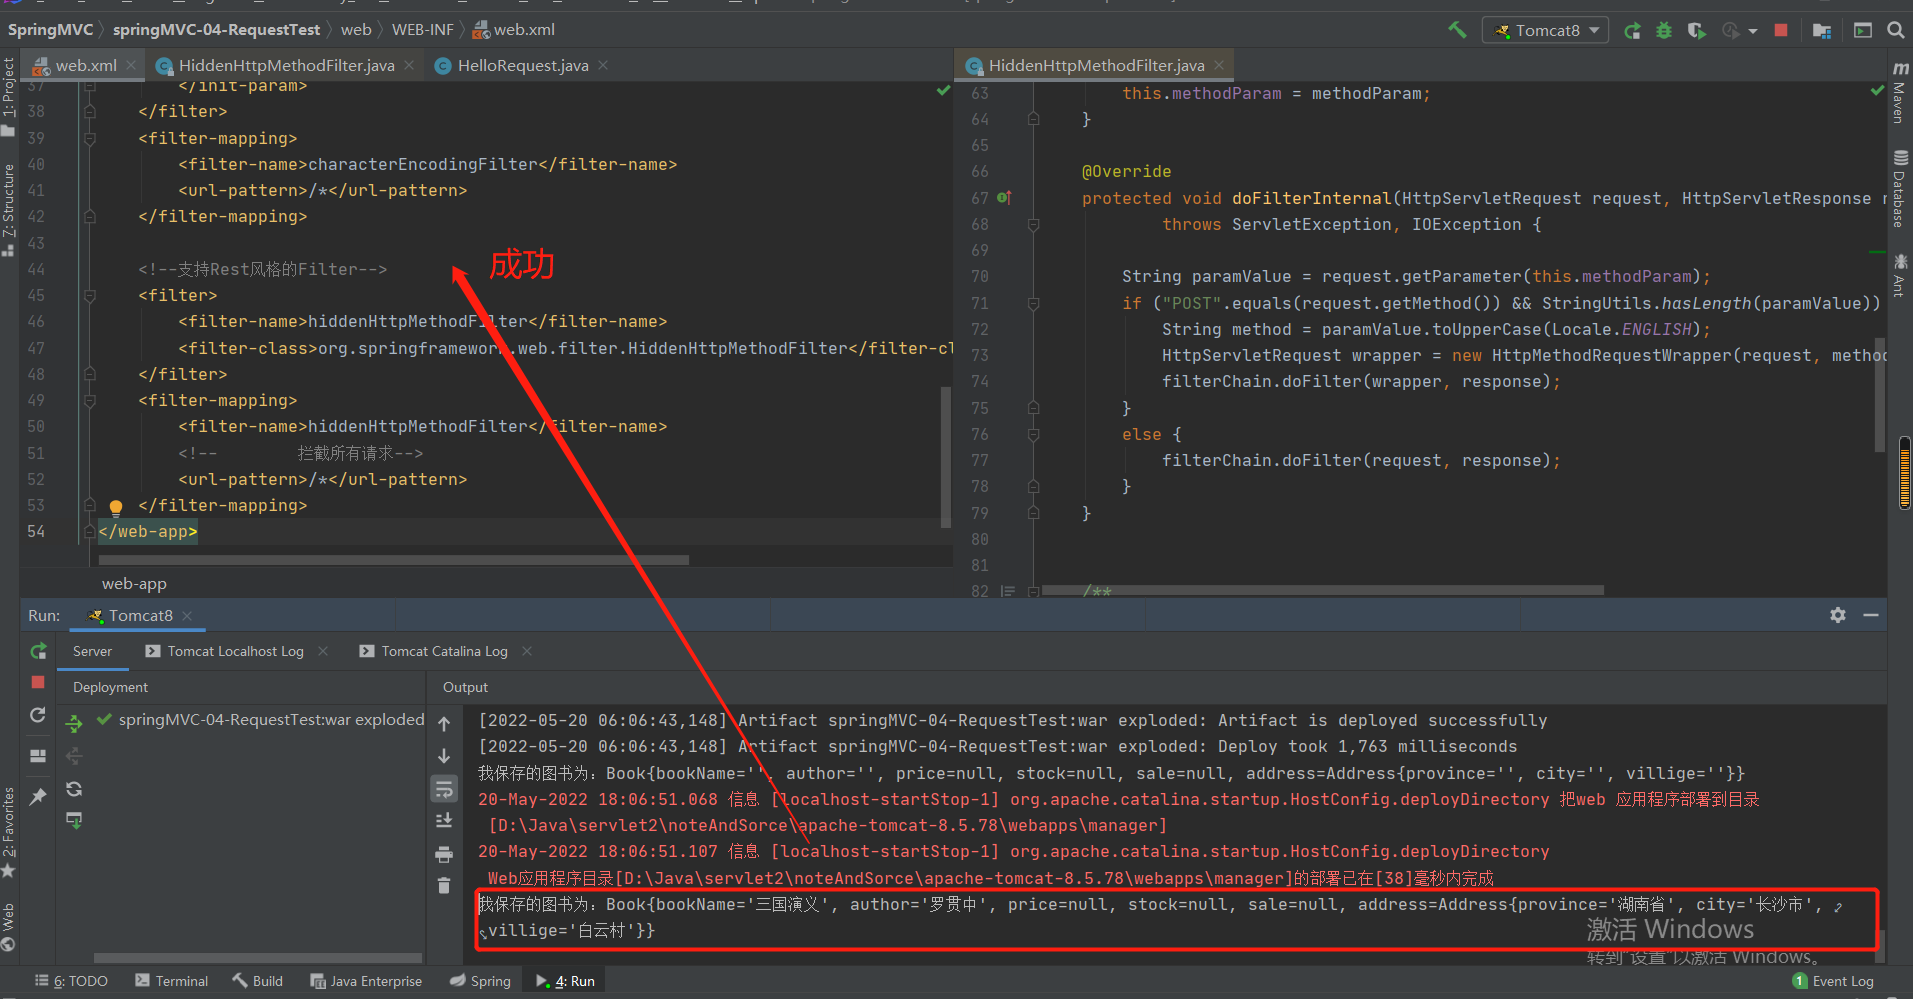
Task: Jump up the stack trace with up arrow
Action: pos(444,724)
